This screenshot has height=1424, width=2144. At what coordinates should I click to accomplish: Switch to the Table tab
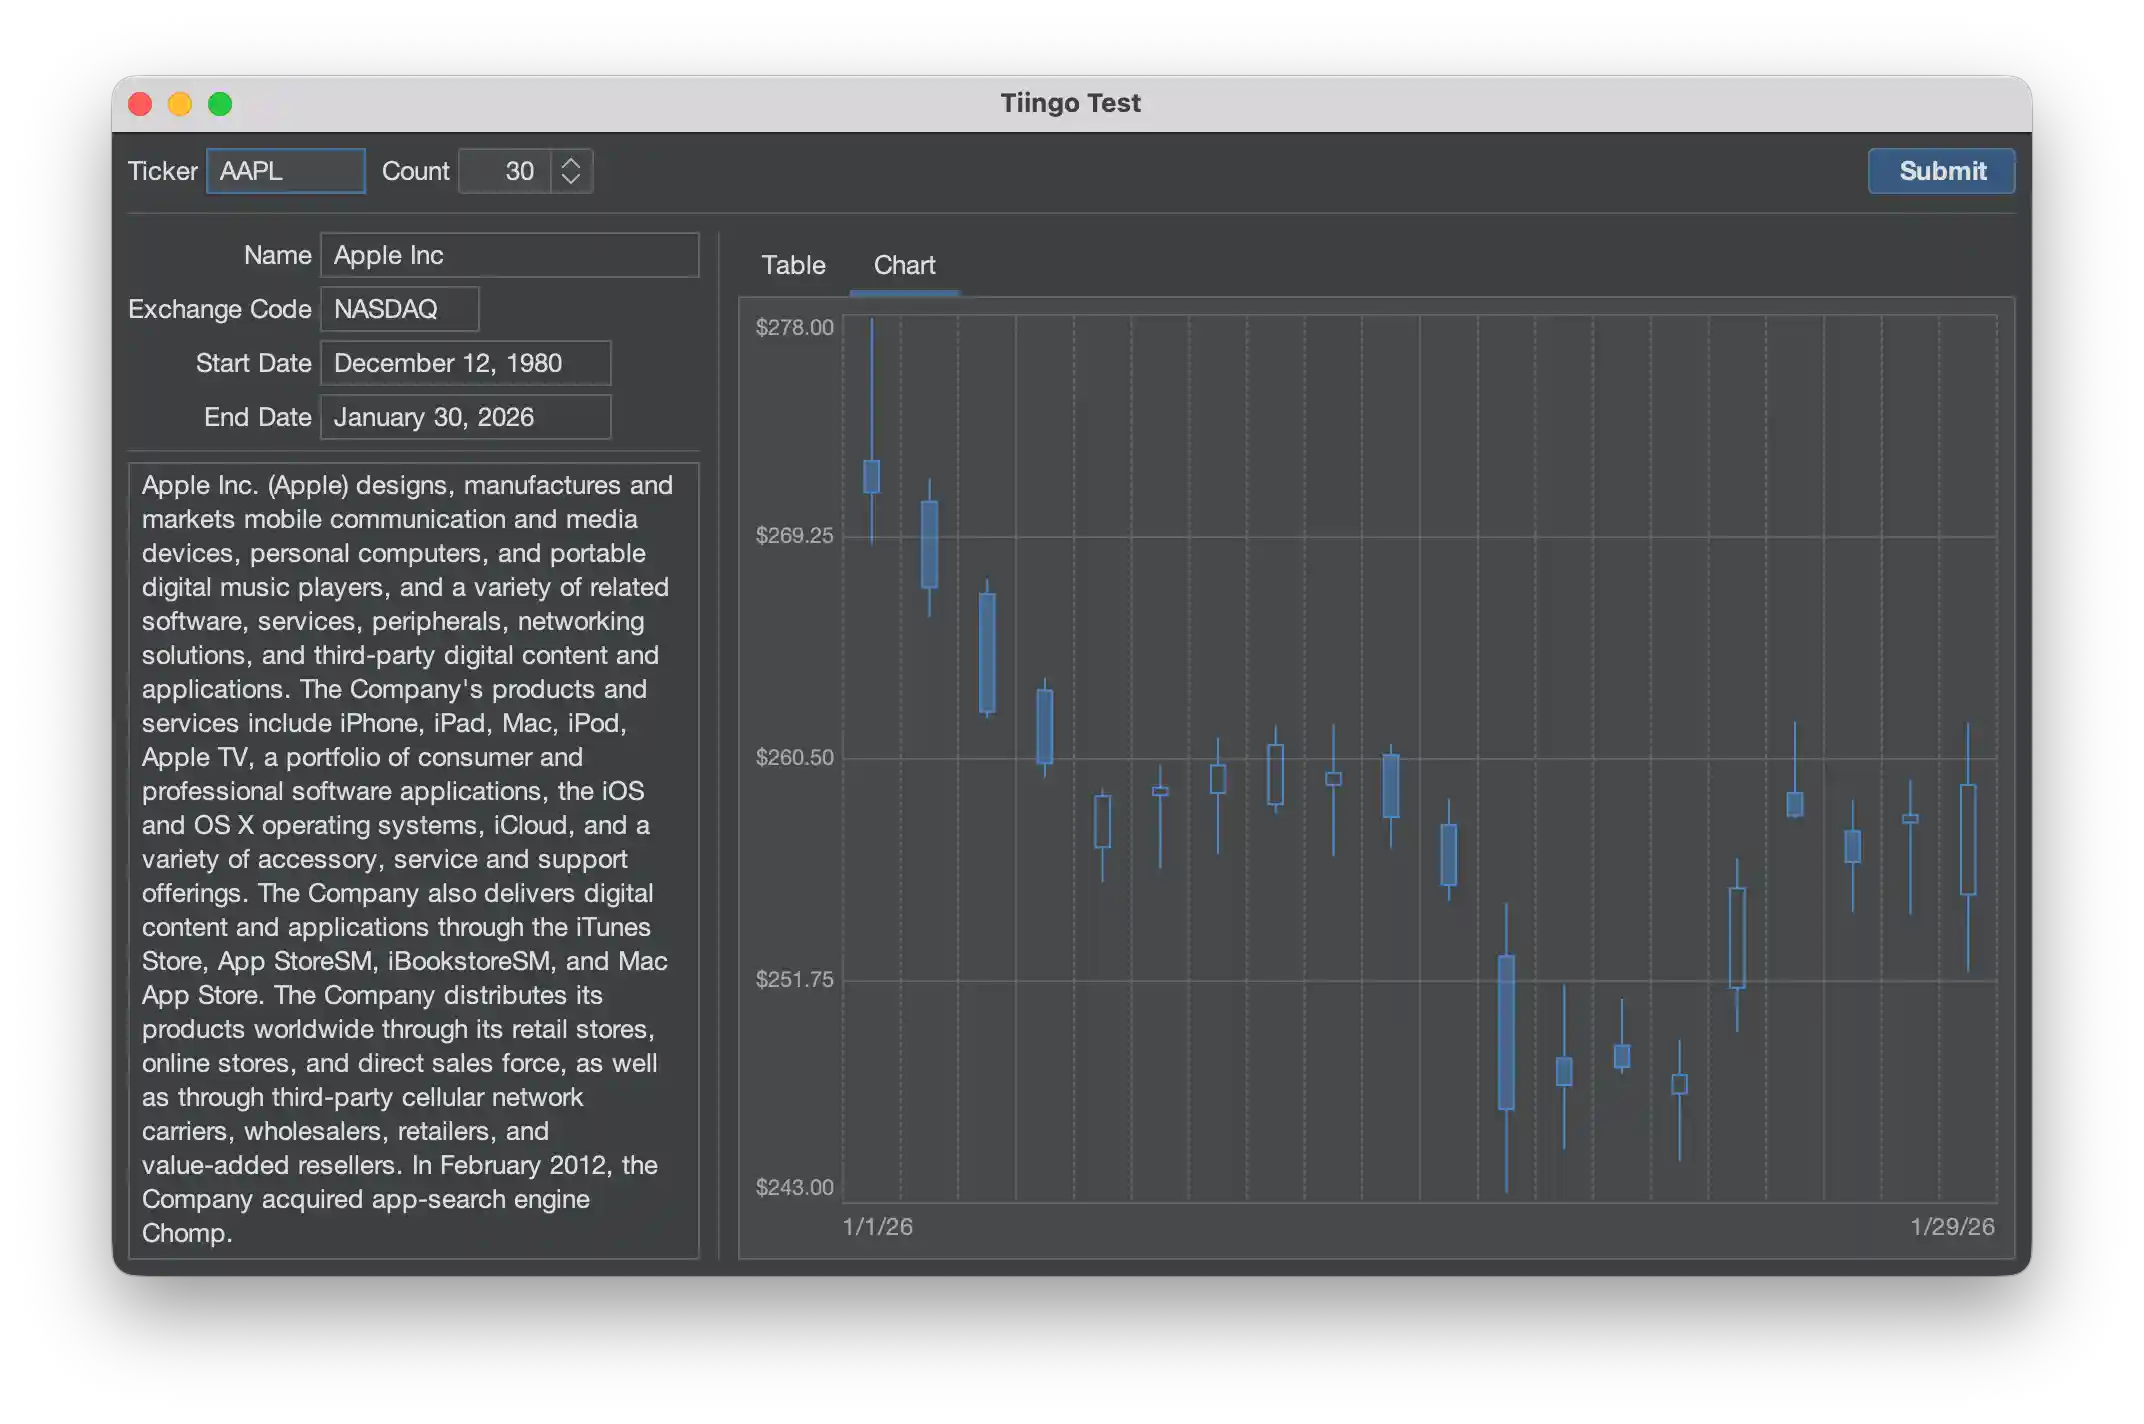(x=793, y=265)
